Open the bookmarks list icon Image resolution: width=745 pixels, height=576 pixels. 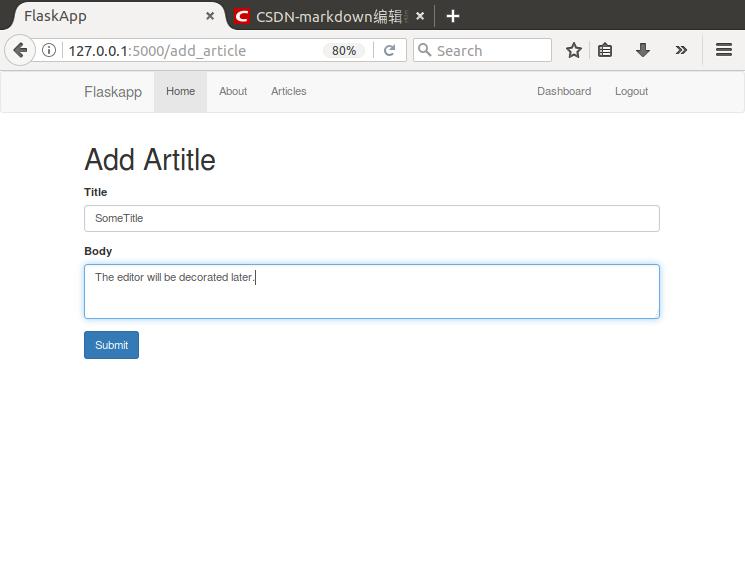604,50
